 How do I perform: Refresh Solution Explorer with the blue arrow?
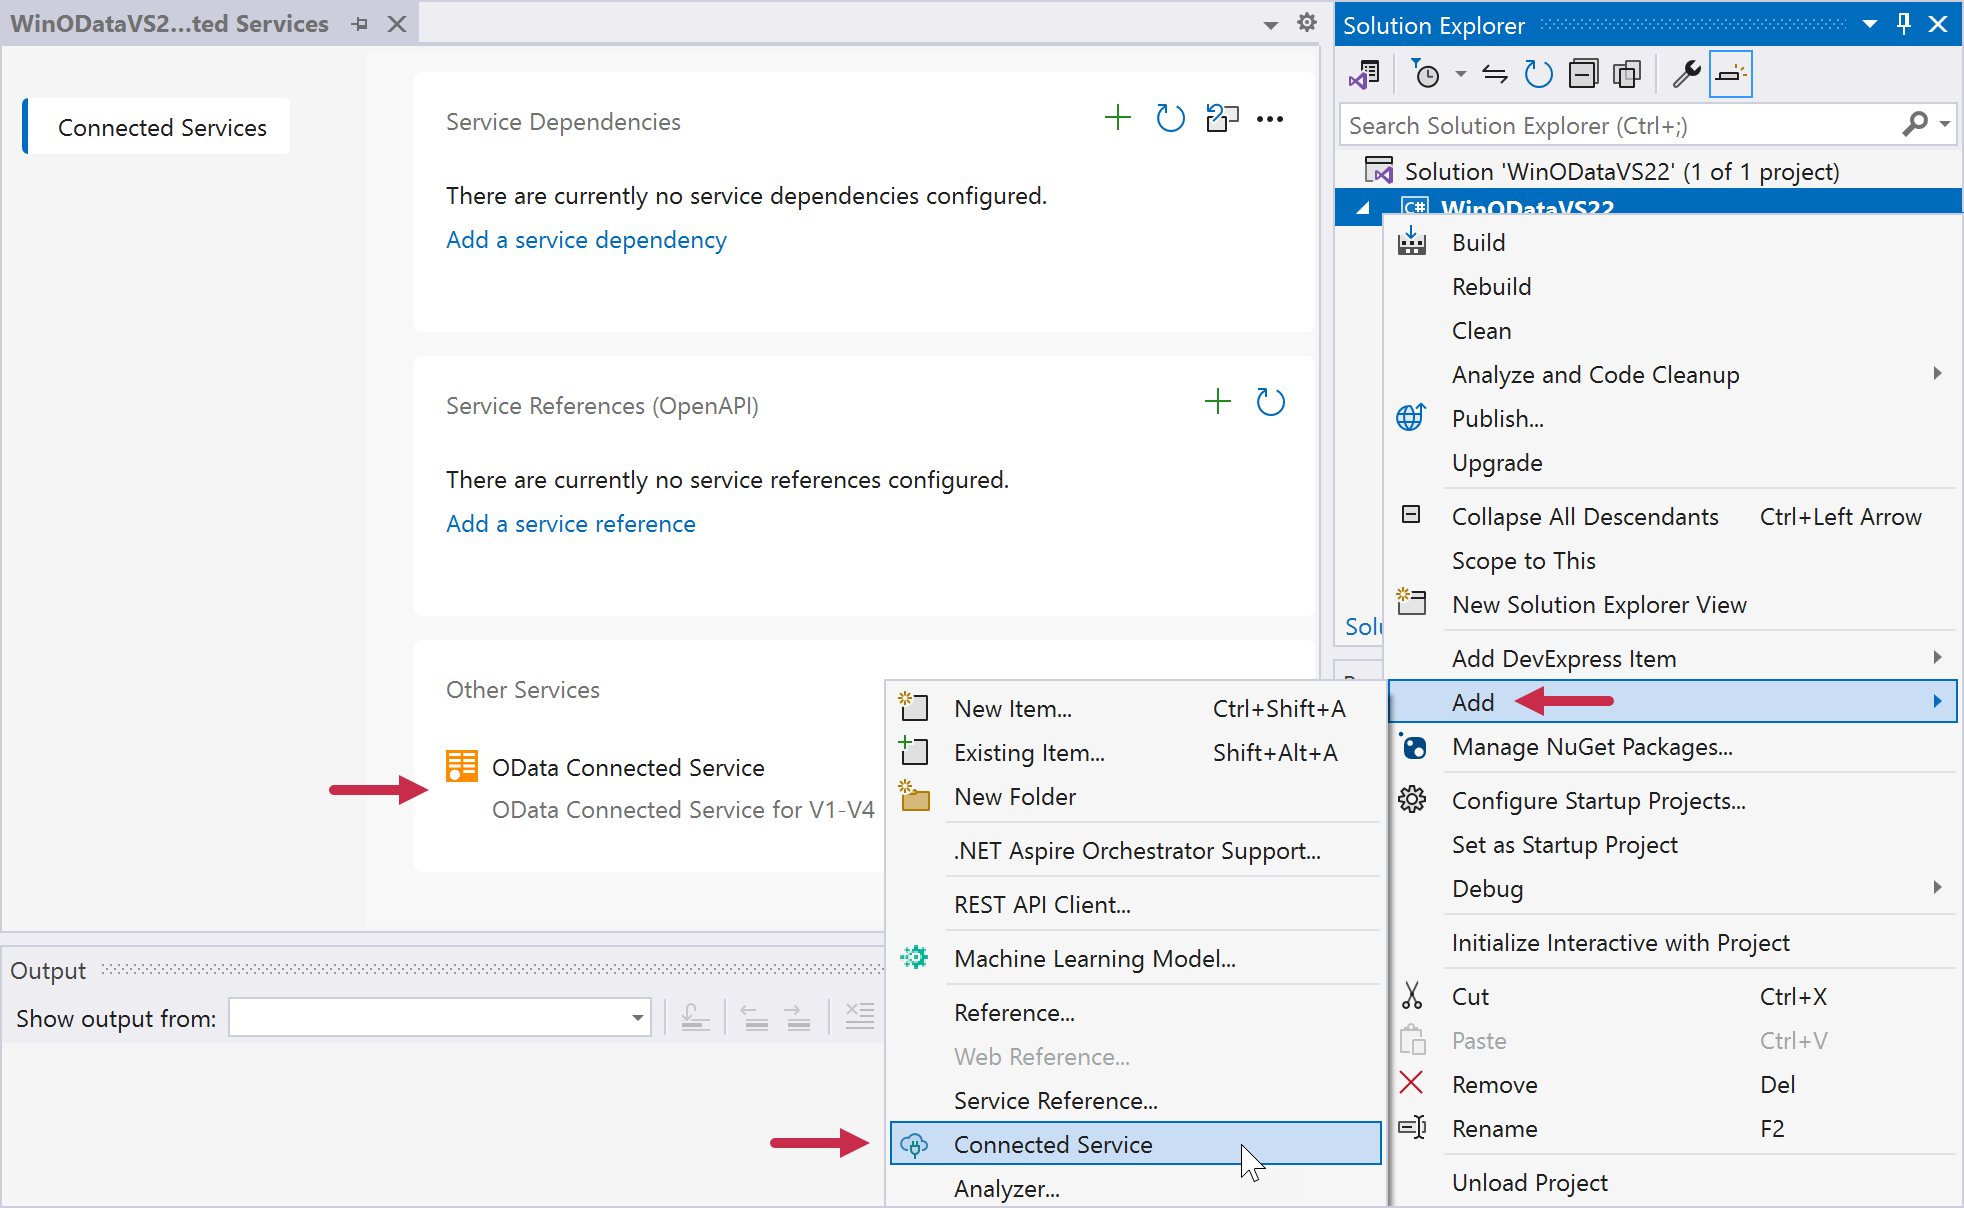(1538, 74)
